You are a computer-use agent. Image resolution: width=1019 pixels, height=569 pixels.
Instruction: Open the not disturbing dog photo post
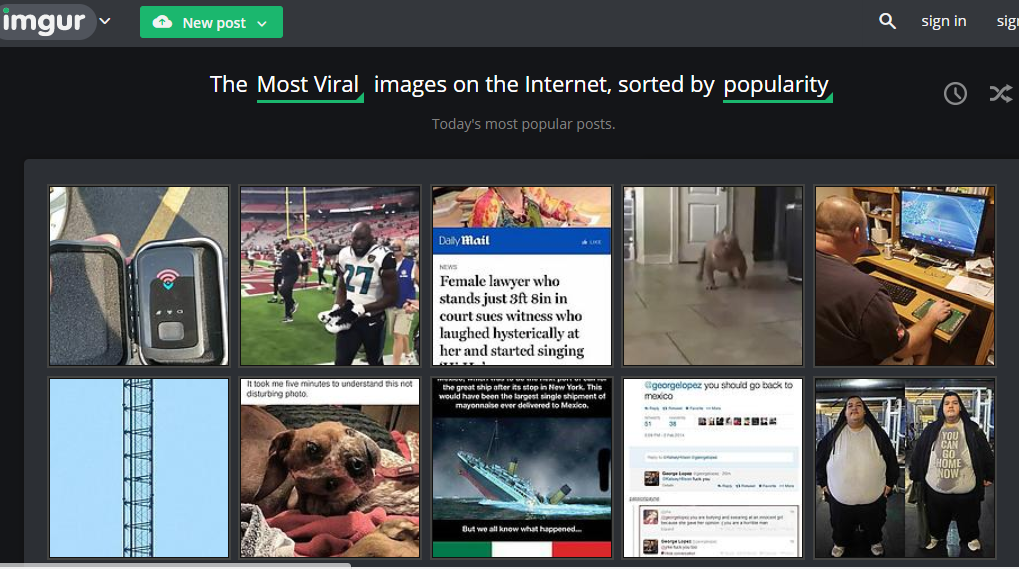[330, 468]
